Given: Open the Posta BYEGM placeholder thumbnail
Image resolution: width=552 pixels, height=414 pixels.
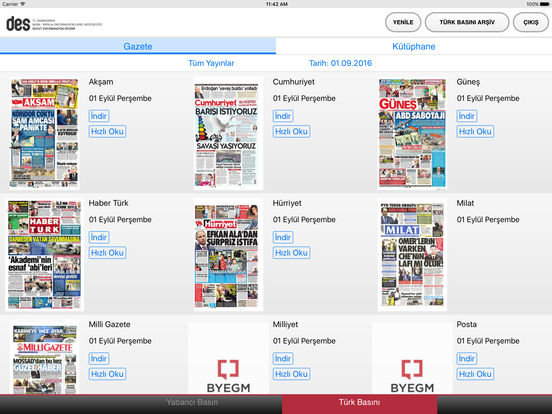Looking at the screenshot, I should point(412,358).
